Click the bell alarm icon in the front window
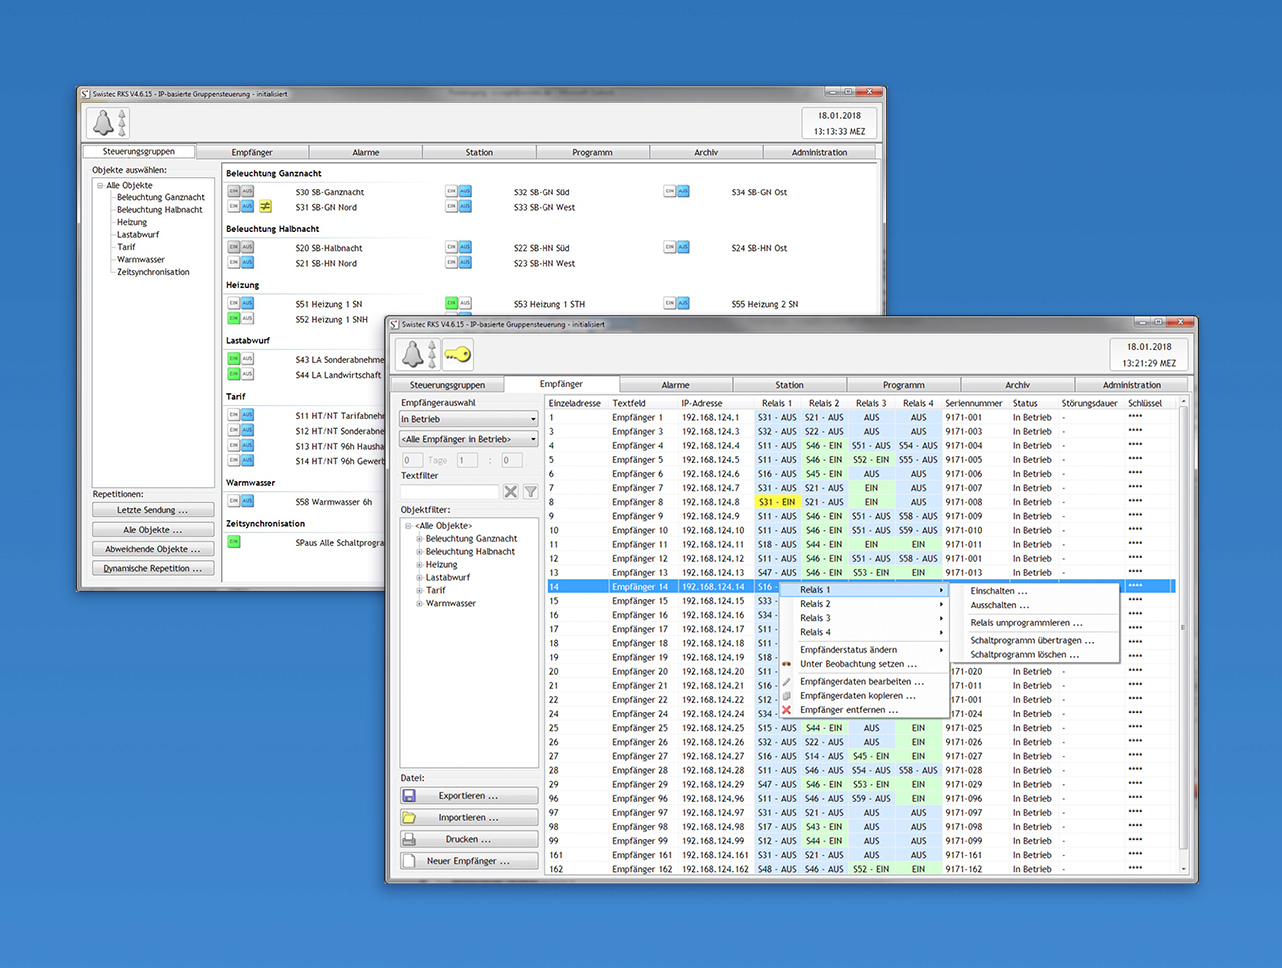This screenshot has width=1282, height=968. (x=413, y=354)
